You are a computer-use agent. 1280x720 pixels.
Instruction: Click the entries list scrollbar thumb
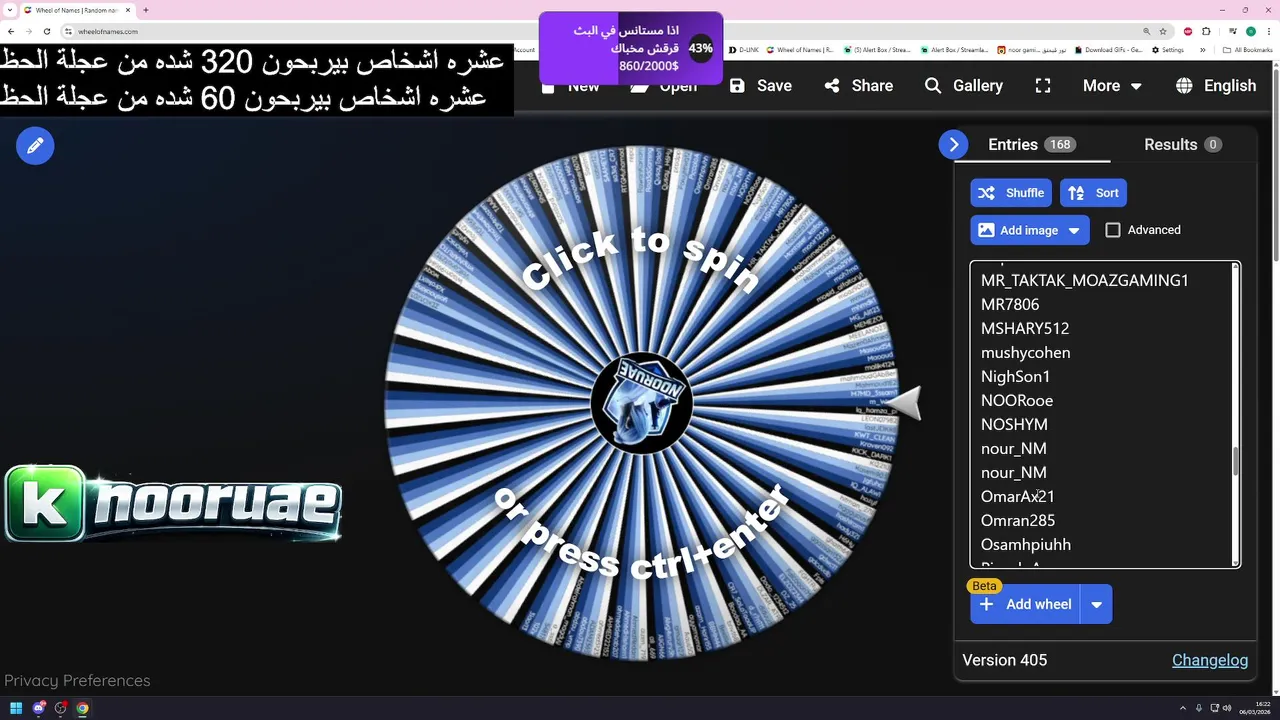point(1235,461)
